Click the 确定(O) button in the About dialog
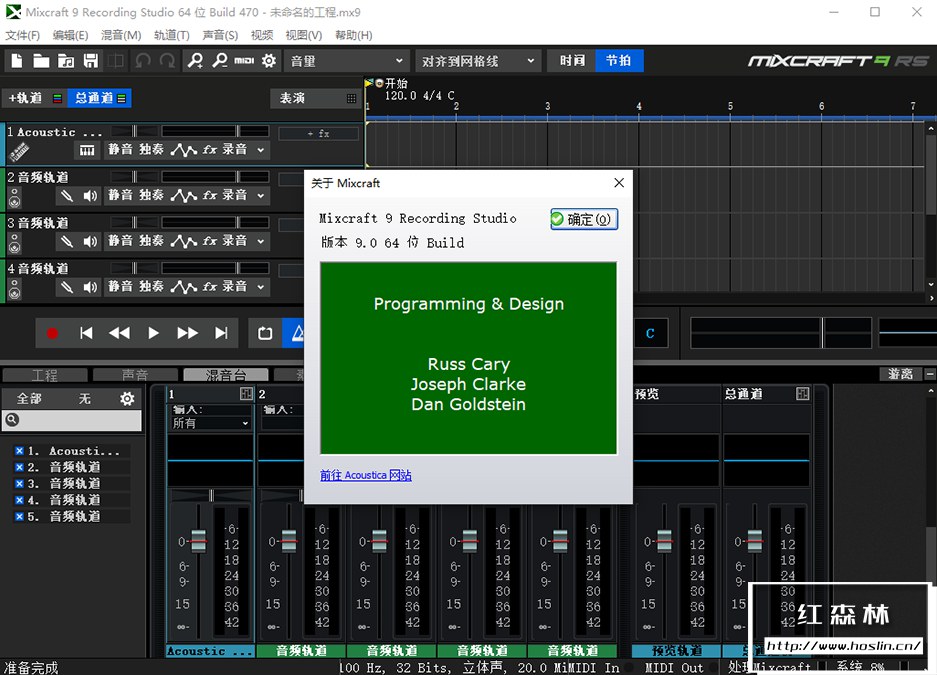937x675 pixels. (583, 219)
